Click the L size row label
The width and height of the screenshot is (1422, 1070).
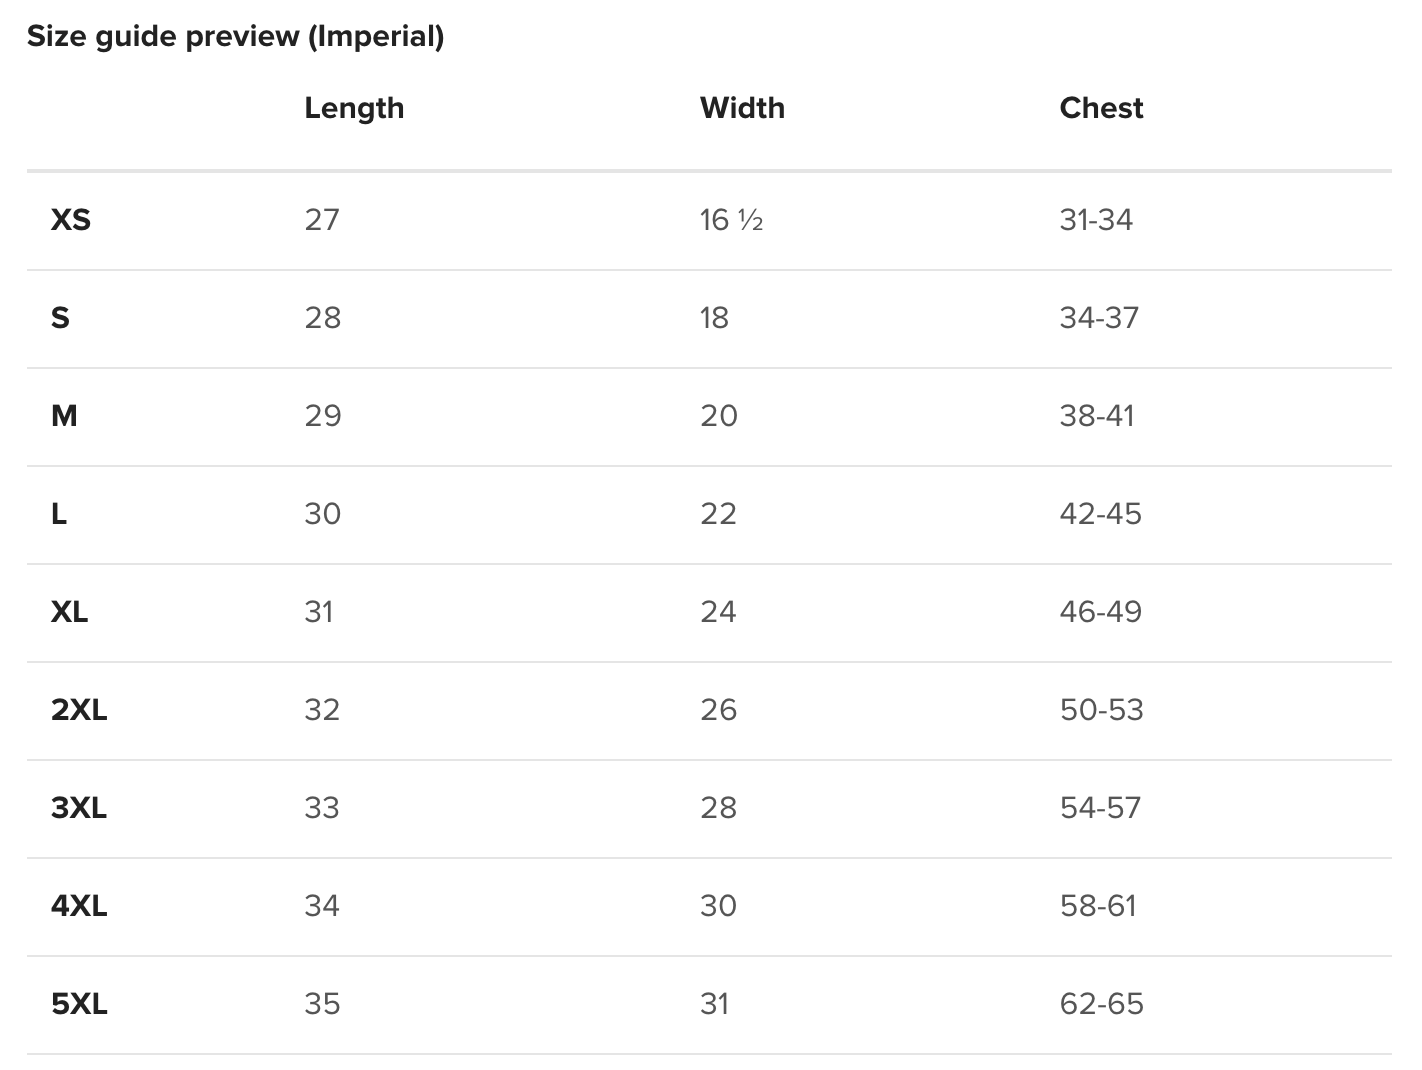(x=59, y=514)
